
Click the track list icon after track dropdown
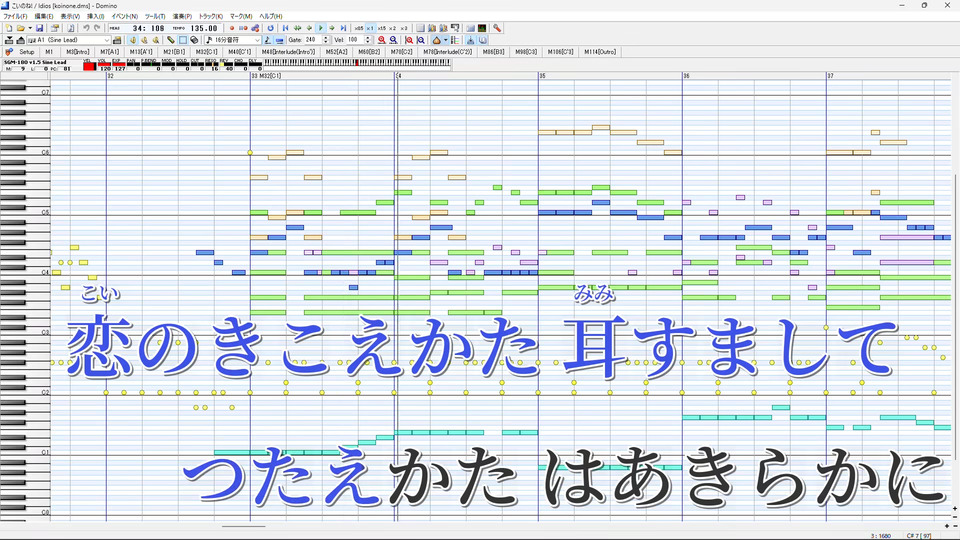(x=117, y=40)
